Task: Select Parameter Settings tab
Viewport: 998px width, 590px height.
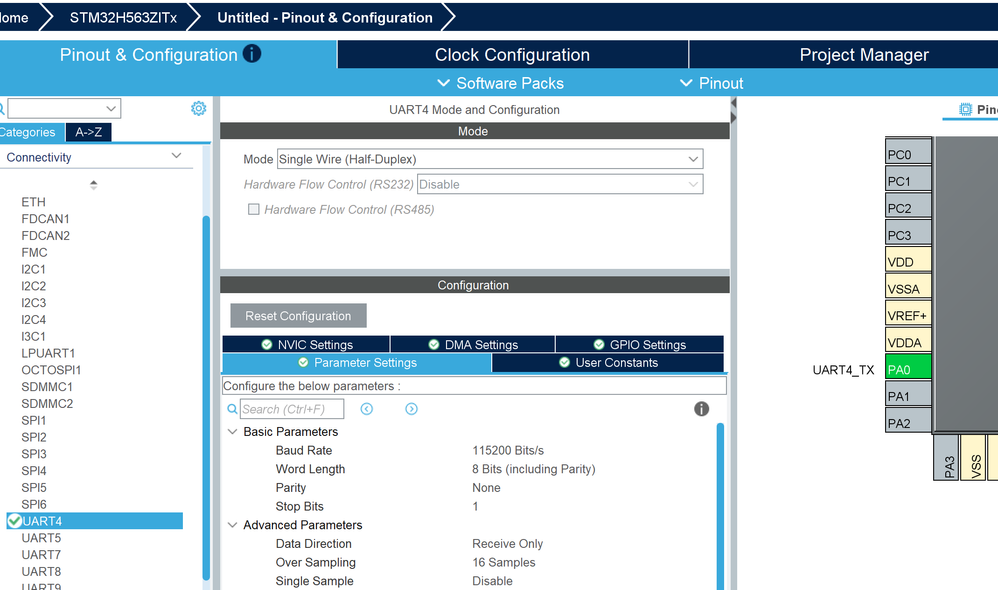Action: (356, 363)
